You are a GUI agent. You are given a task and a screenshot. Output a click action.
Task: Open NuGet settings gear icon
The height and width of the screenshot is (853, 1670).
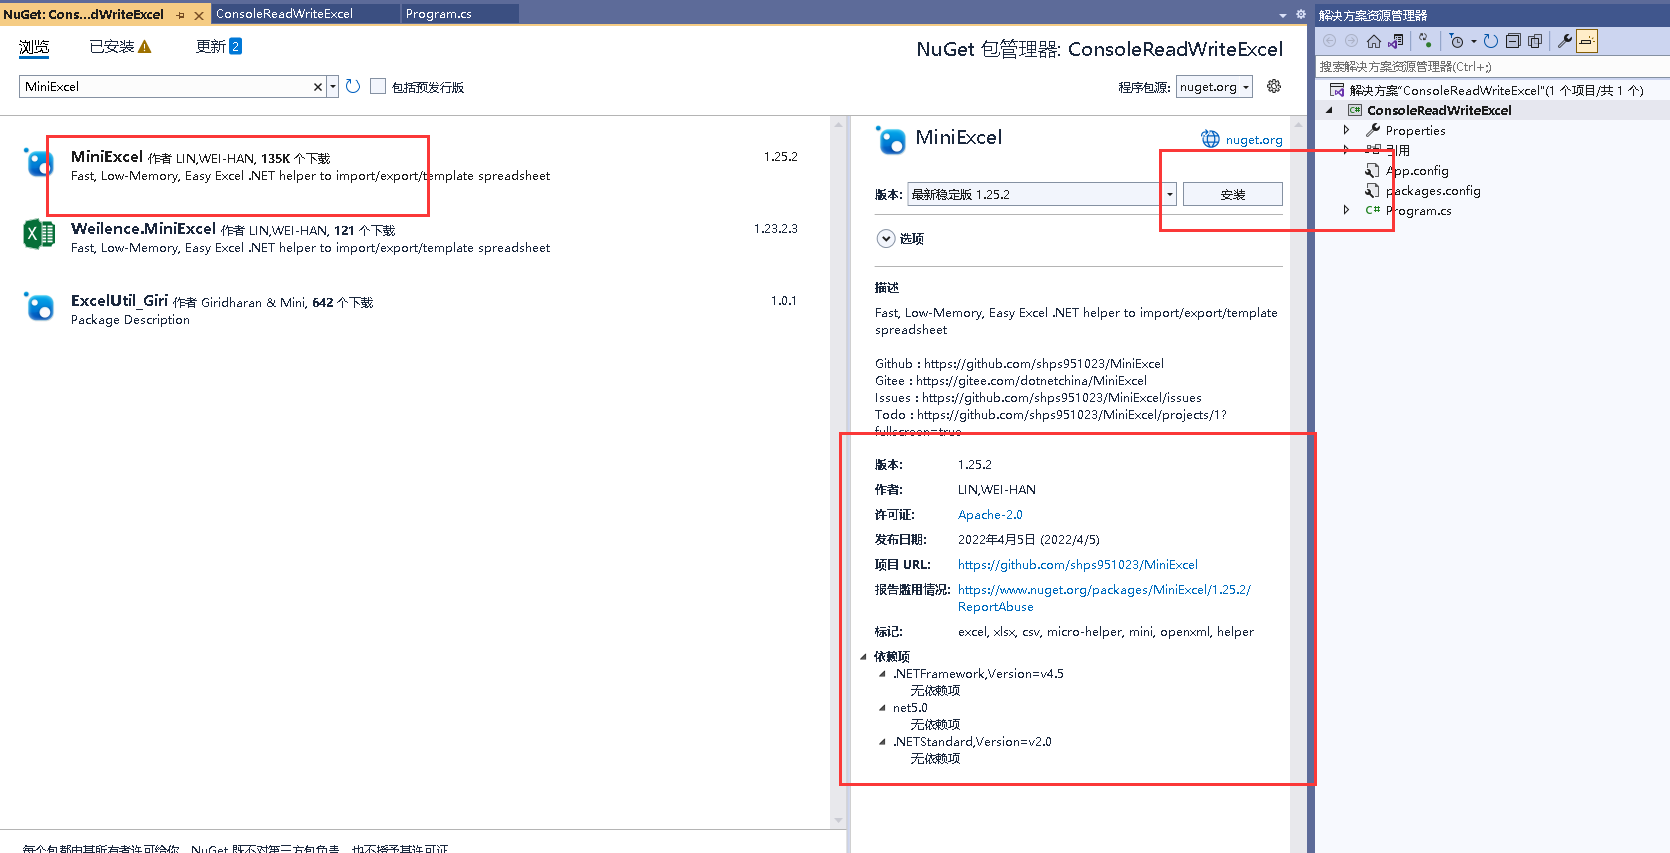tap(1274, 87)
